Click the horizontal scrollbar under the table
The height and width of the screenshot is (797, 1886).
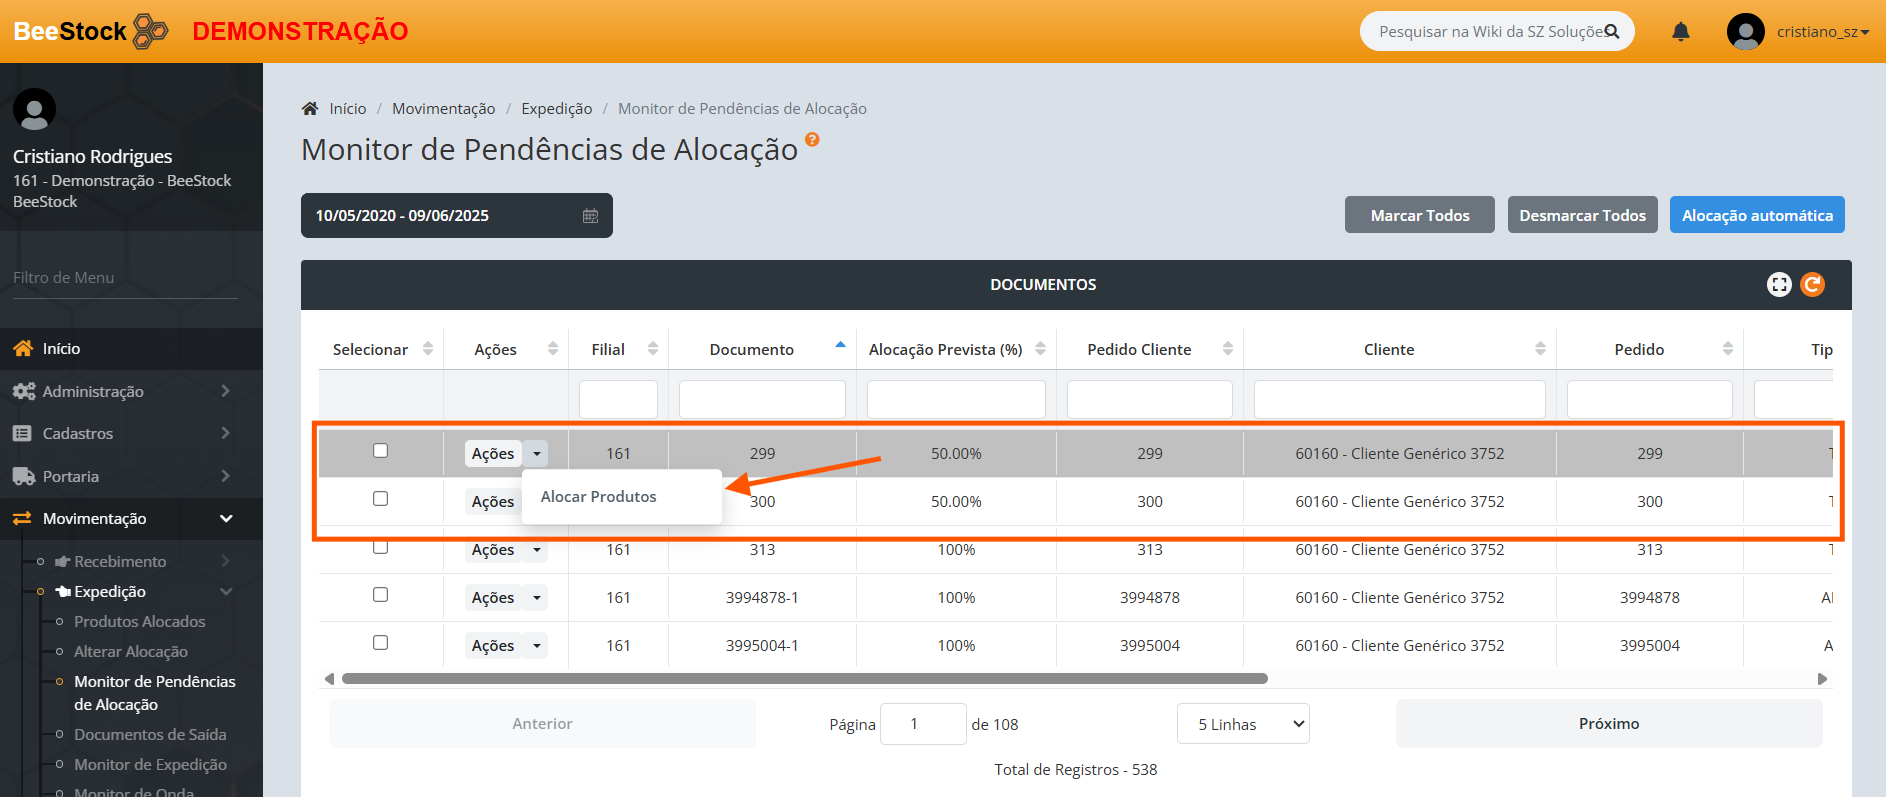tap(804, 679)
